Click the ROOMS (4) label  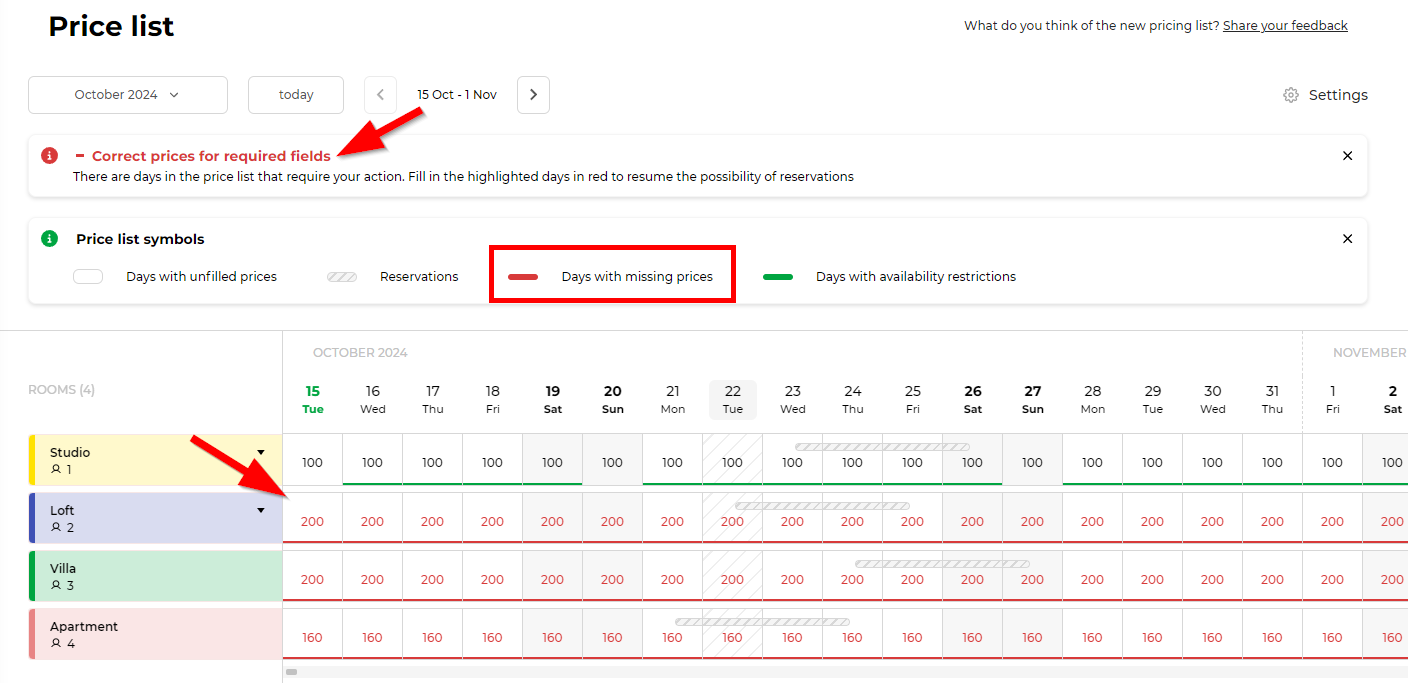click(61, 390)
